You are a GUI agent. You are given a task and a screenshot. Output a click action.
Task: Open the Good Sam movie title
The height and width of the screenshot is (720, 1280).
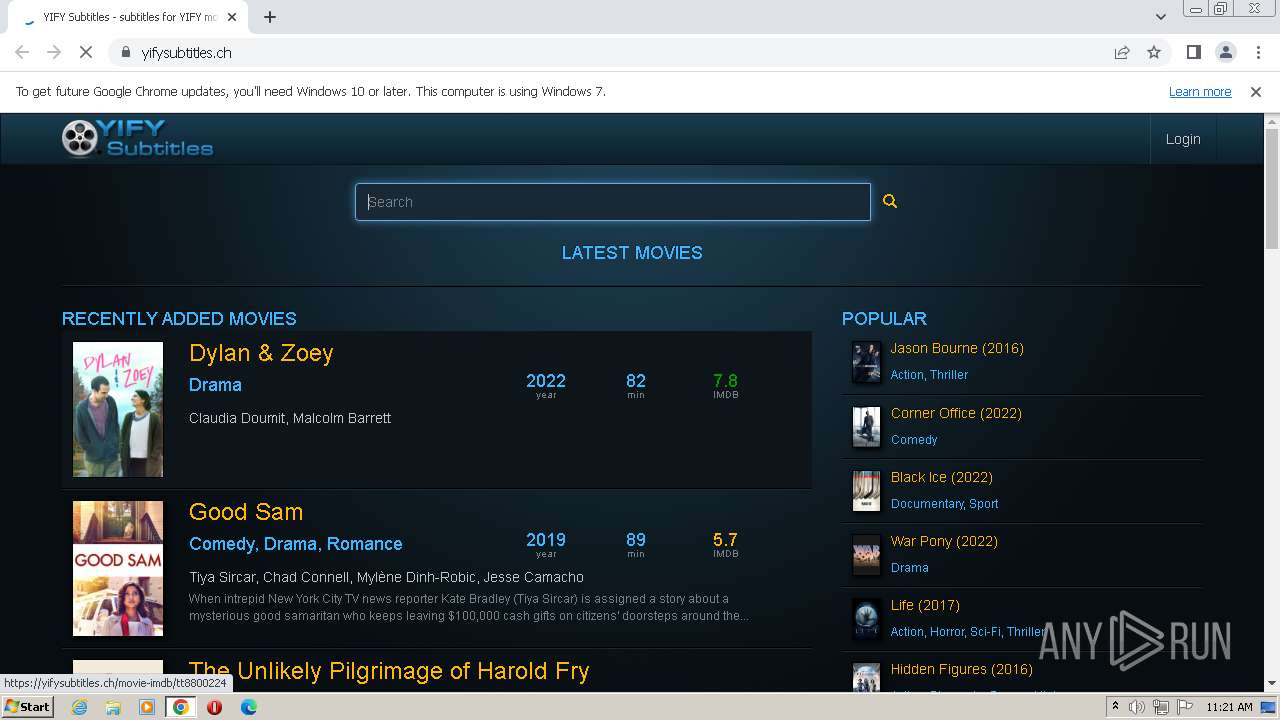coord(246,512)
